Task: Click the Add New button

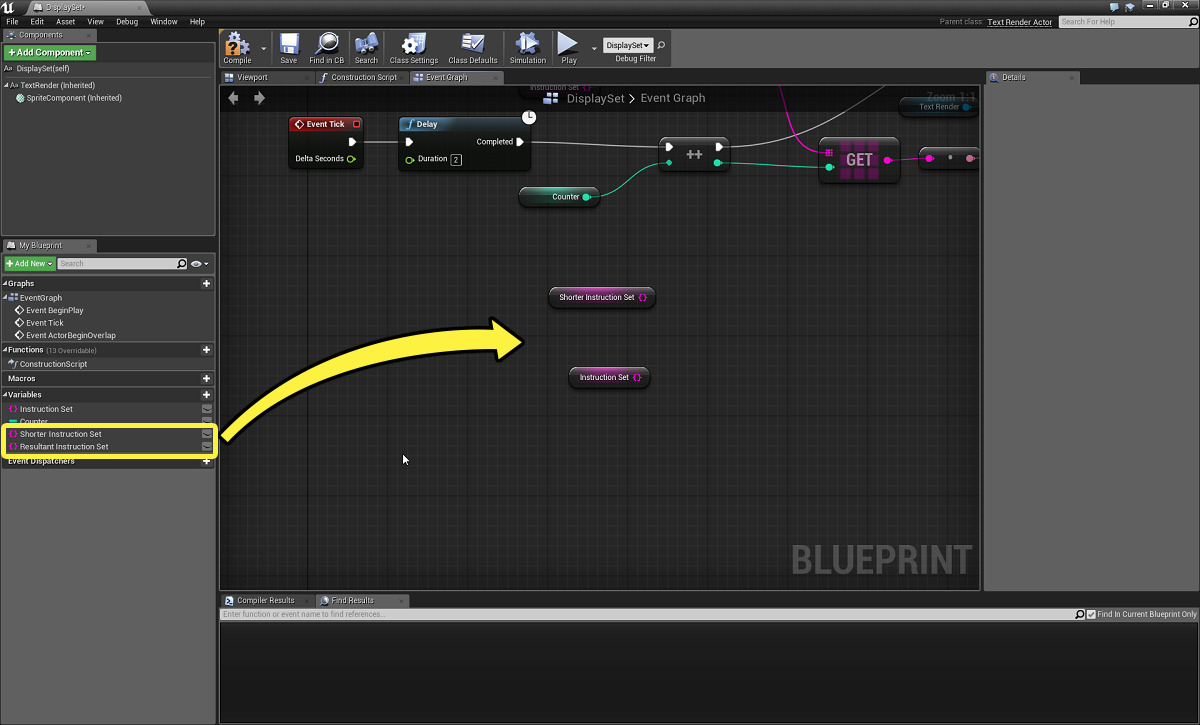Action: [x=29, y=264]
